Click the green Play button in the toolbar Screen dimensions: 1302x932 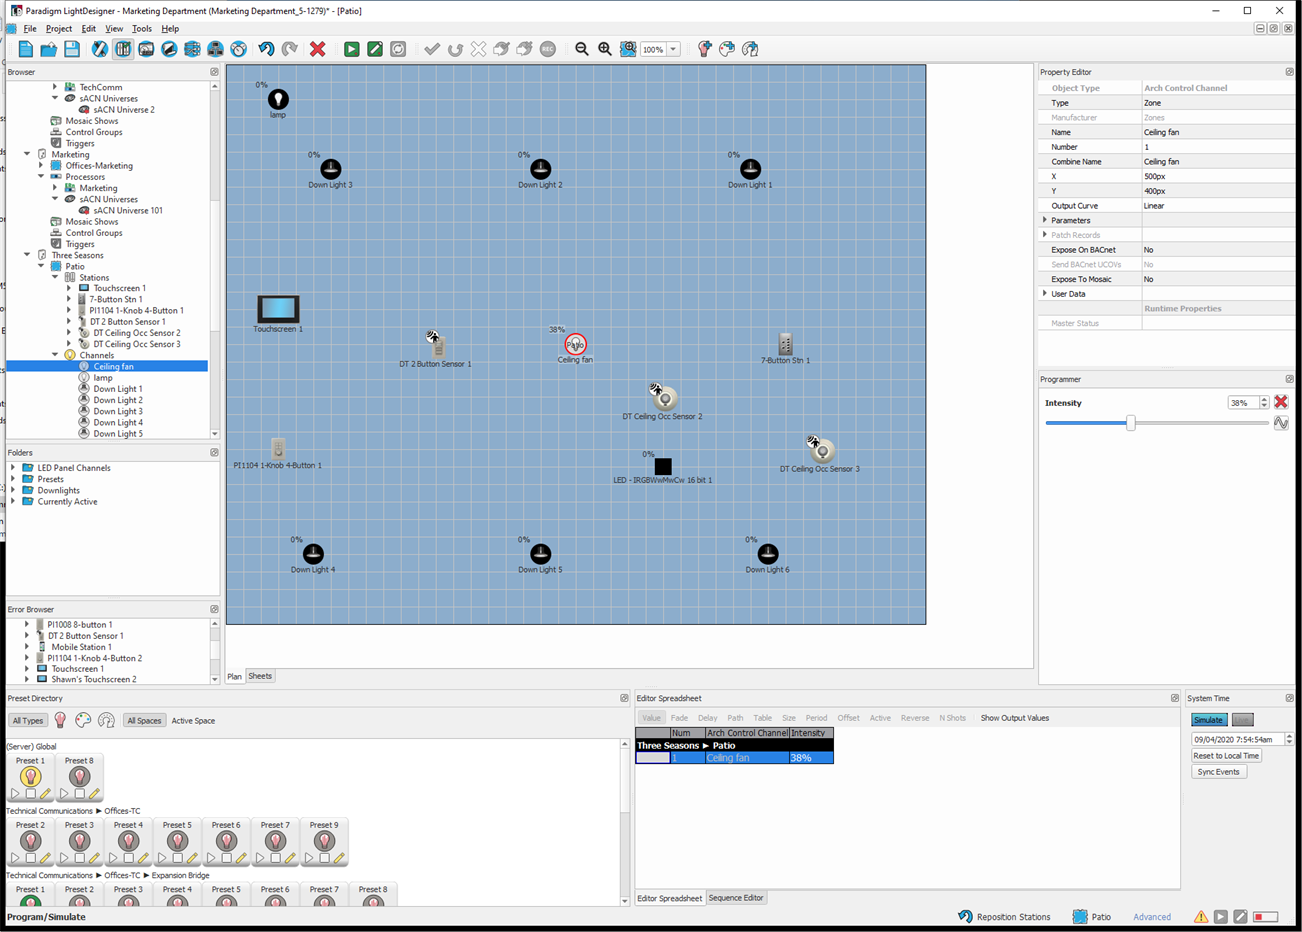pos(351,49)
